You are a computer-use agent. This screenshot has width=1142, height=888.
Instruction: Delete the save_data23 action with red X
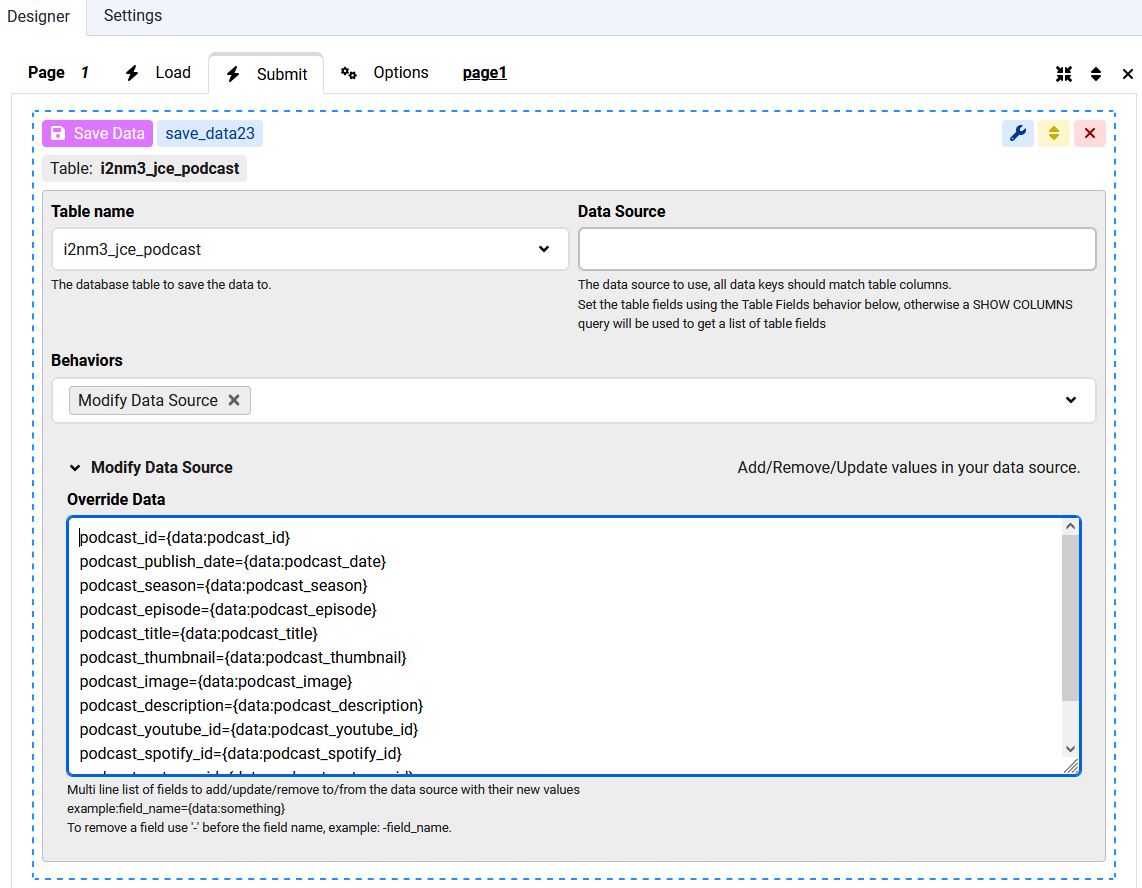pos(1089,134)
